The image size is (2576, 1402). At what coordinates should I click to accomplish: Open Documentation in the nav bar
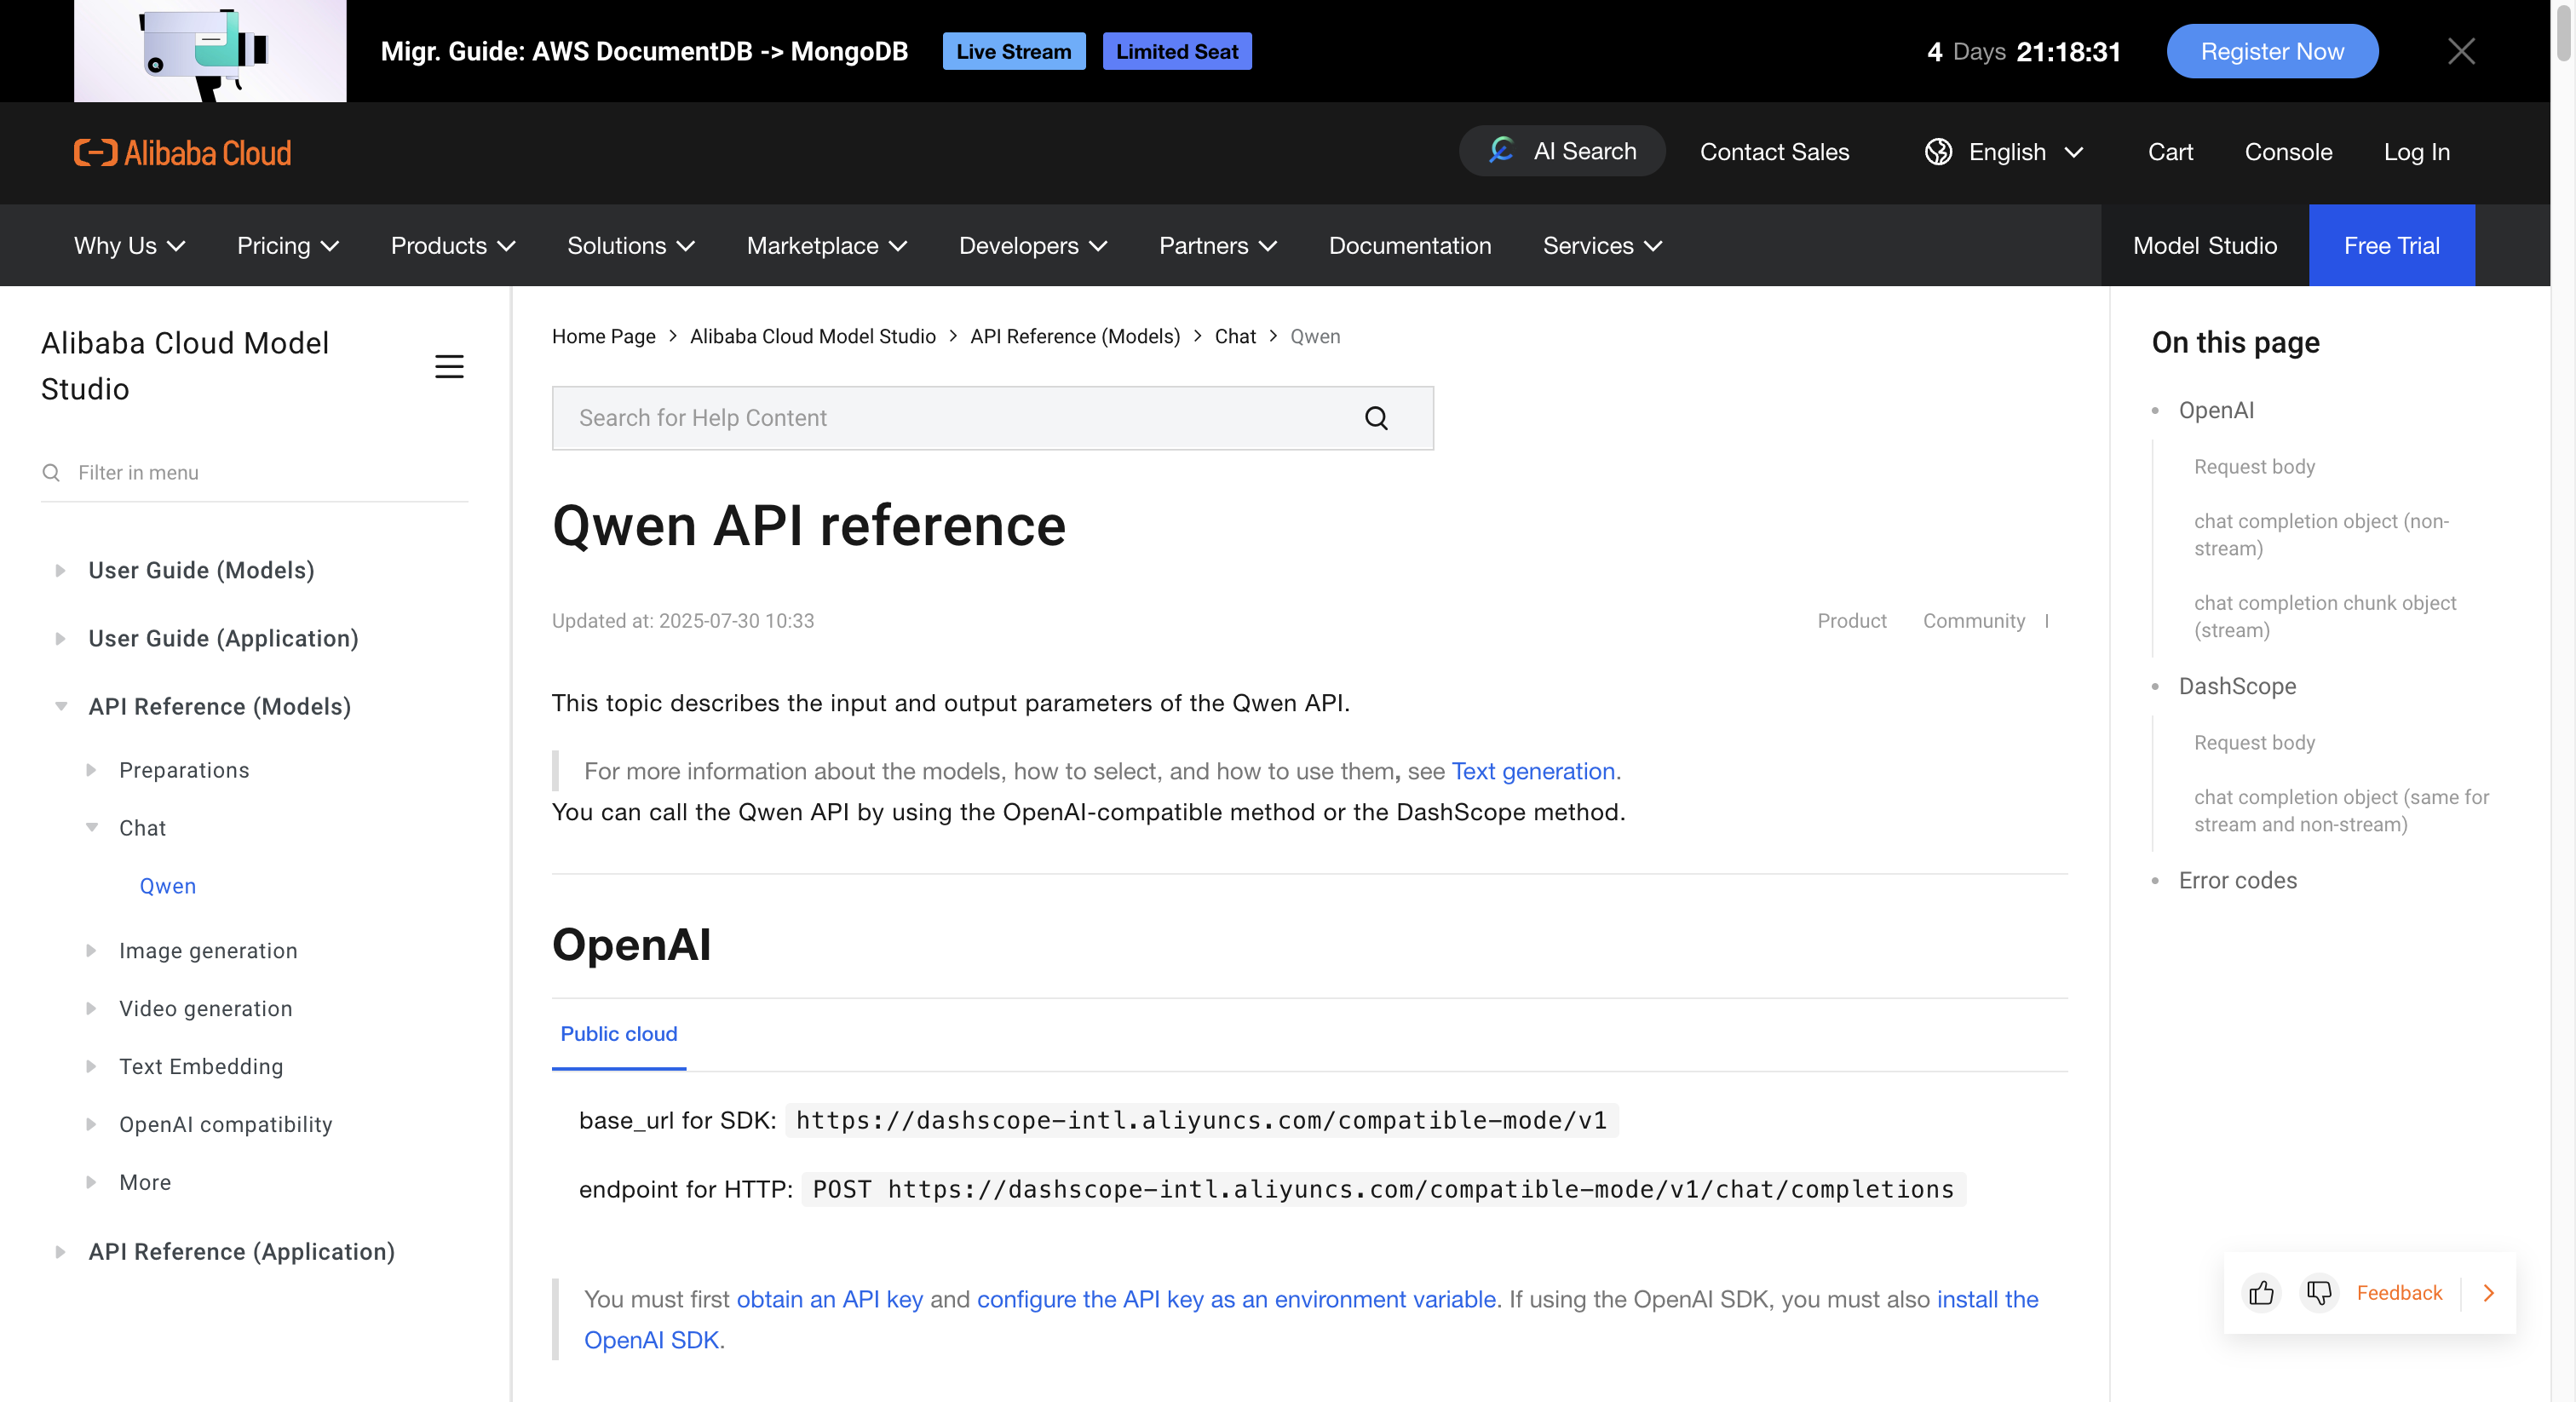pos(1410,246)
